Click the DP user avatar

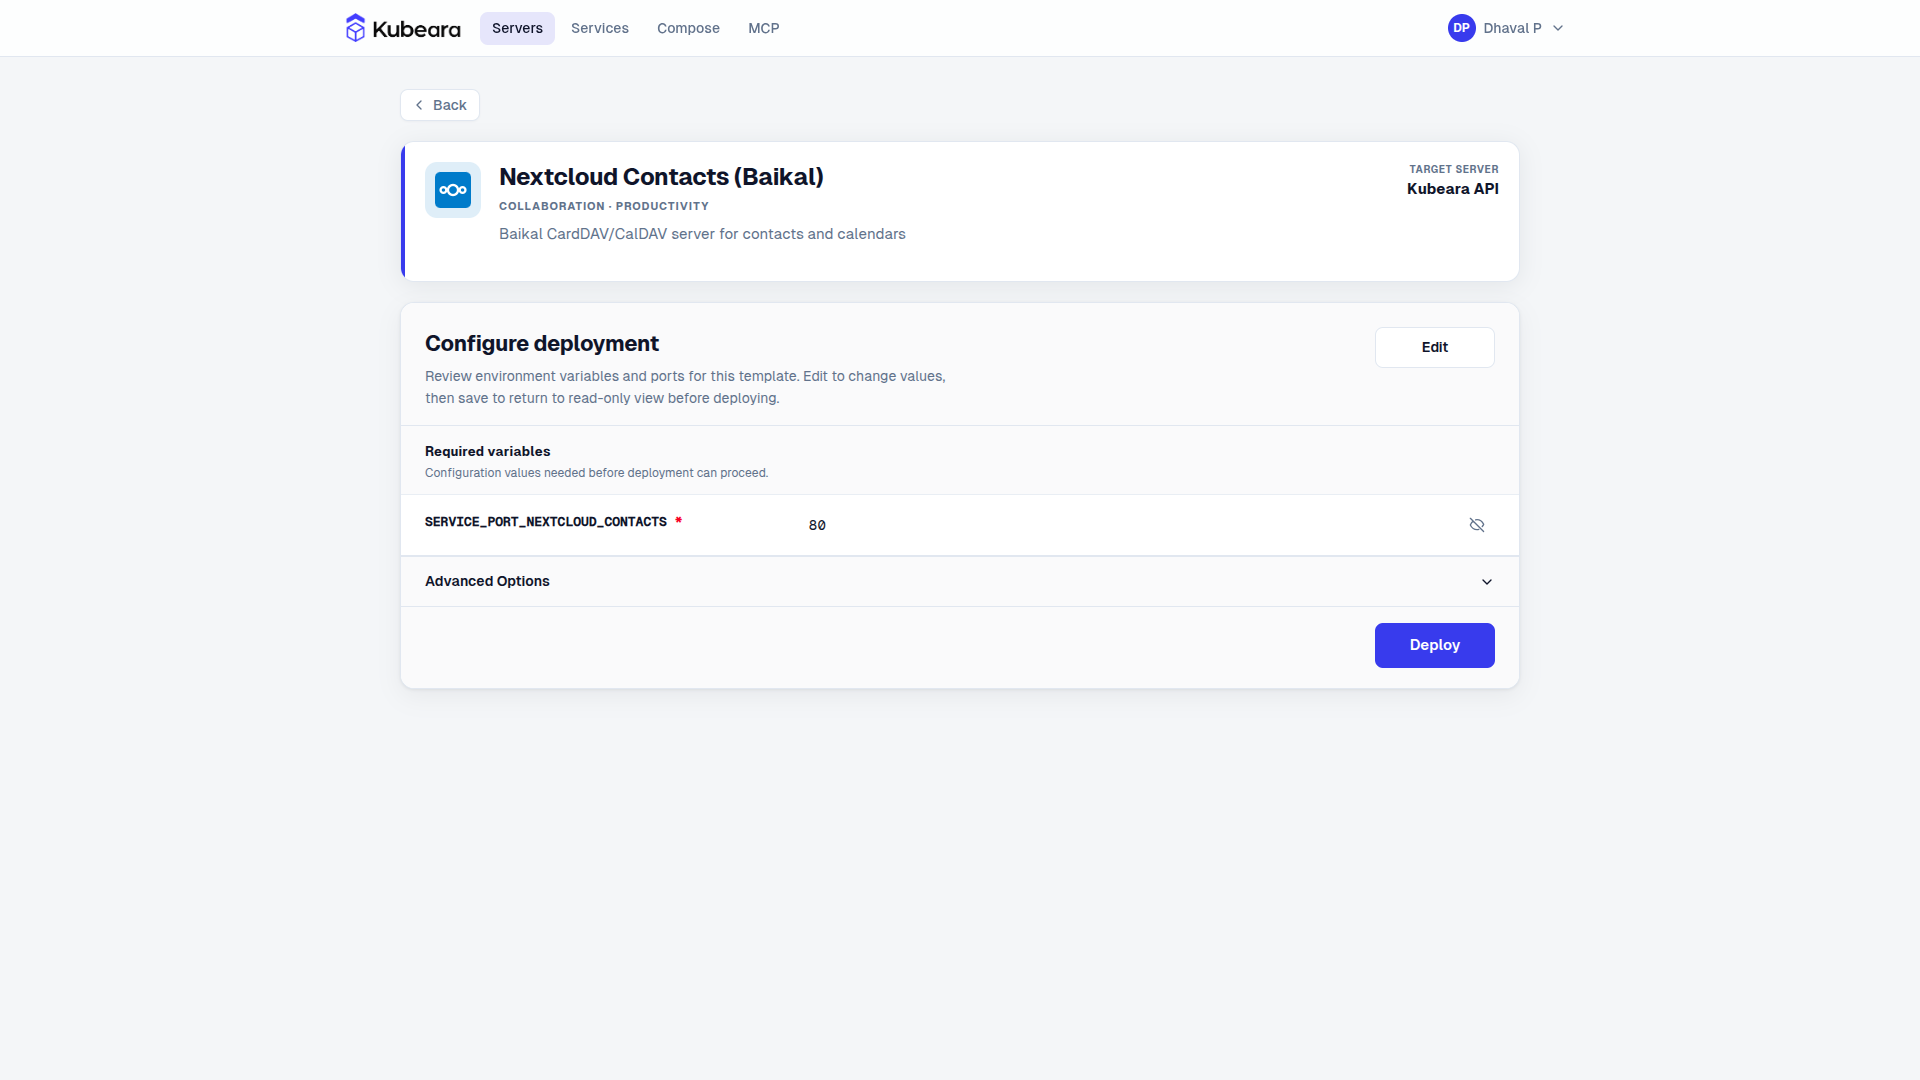click(x=1461, y=28)
